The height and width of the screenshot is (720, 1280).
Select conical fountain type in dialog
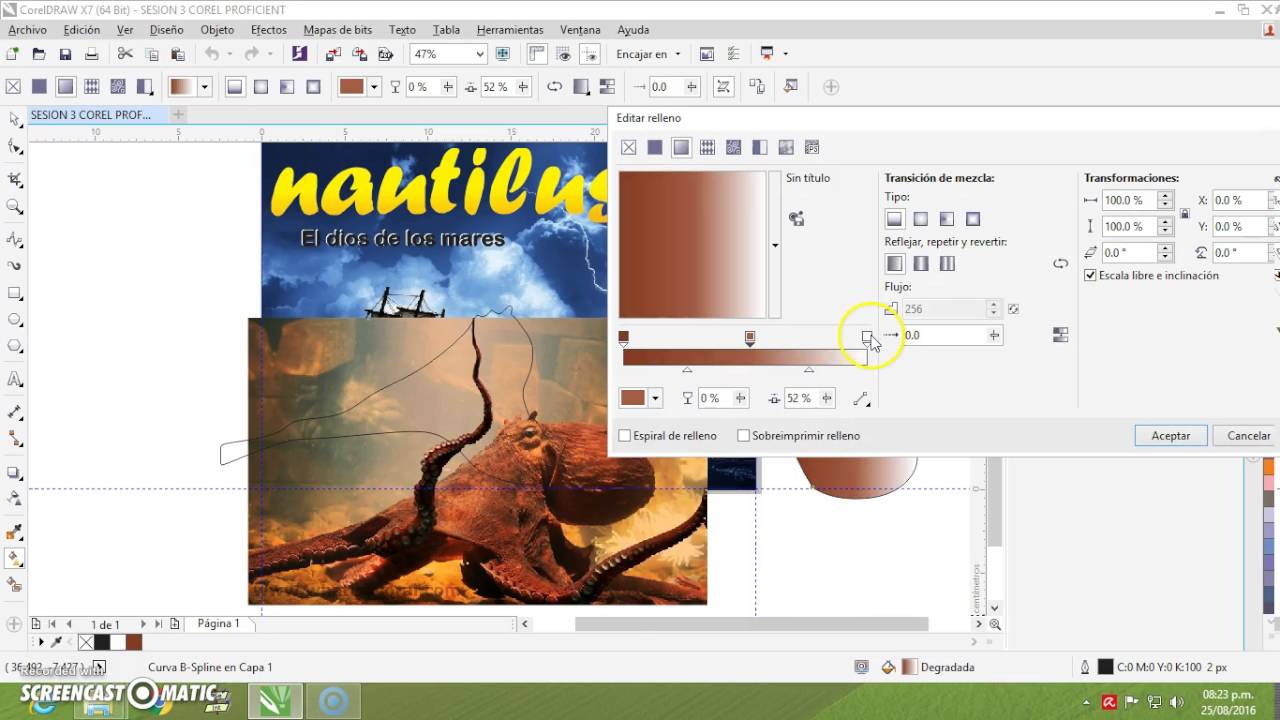947,219
